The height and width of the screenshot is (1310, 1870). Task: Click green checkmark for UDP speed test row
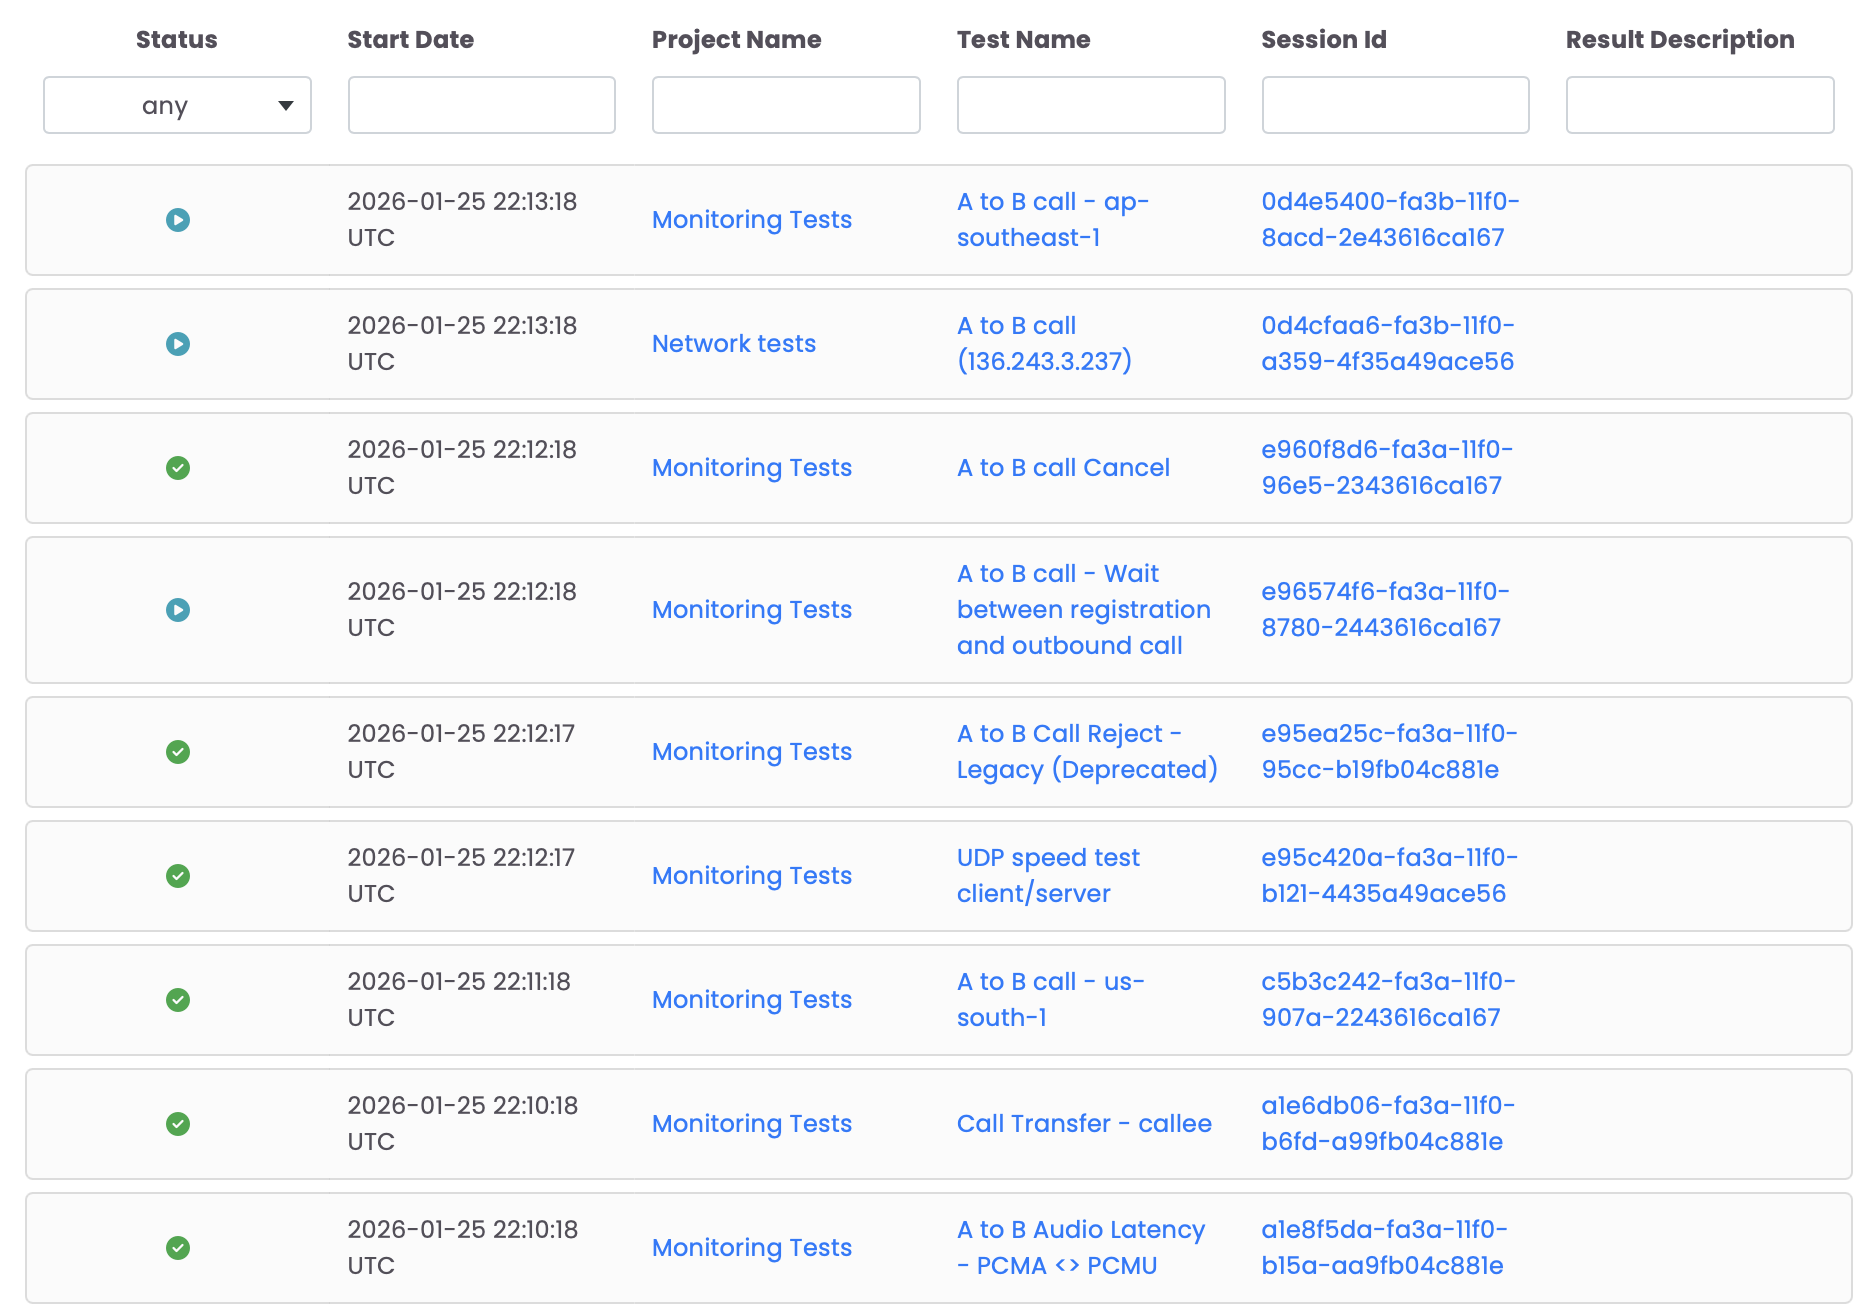(x=178, y=876)
